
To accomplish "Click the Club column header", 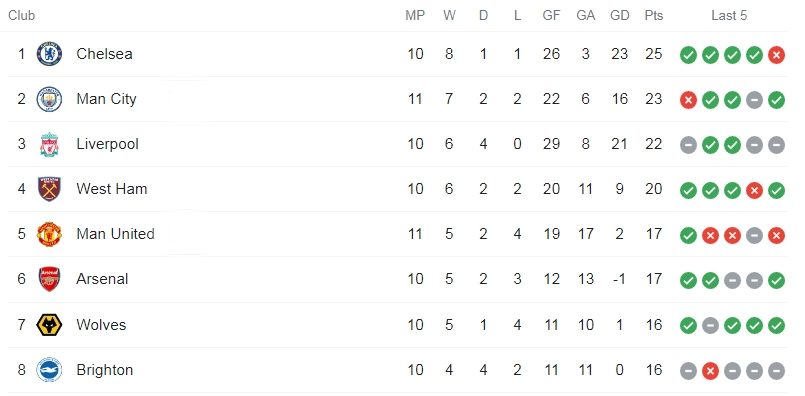I will pos(22,15).
